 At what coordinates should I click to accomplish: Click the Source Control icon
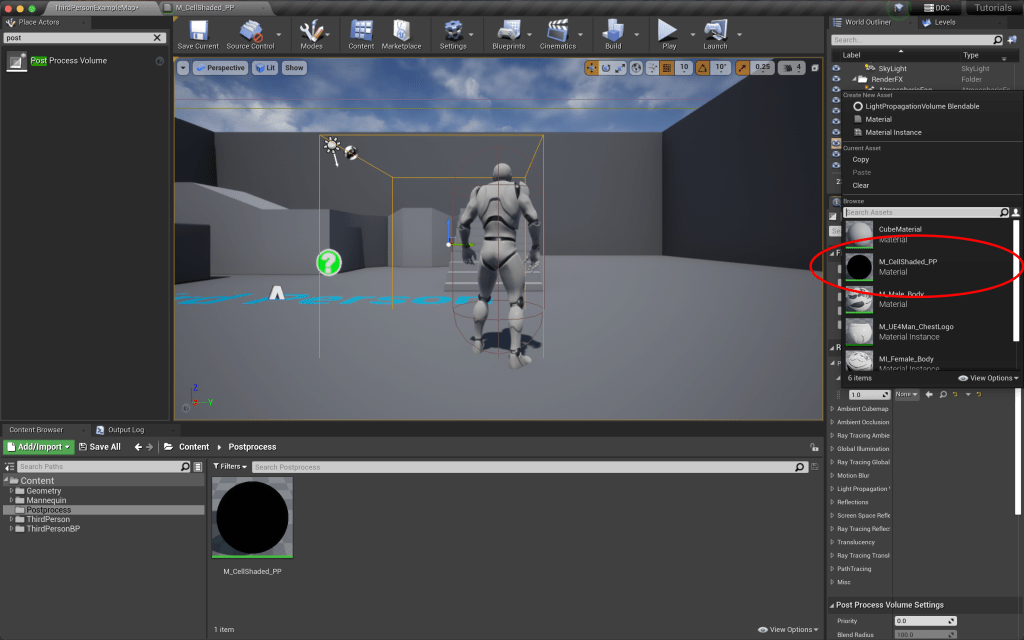[249, 31]
